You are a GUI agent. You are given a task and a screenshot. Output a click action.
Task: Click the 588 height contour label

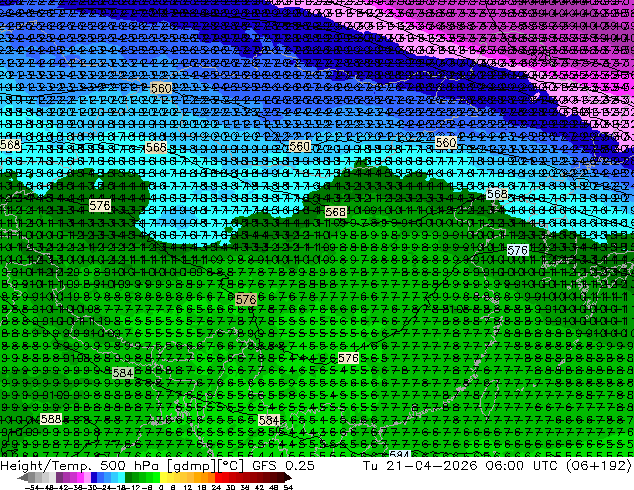51,419
